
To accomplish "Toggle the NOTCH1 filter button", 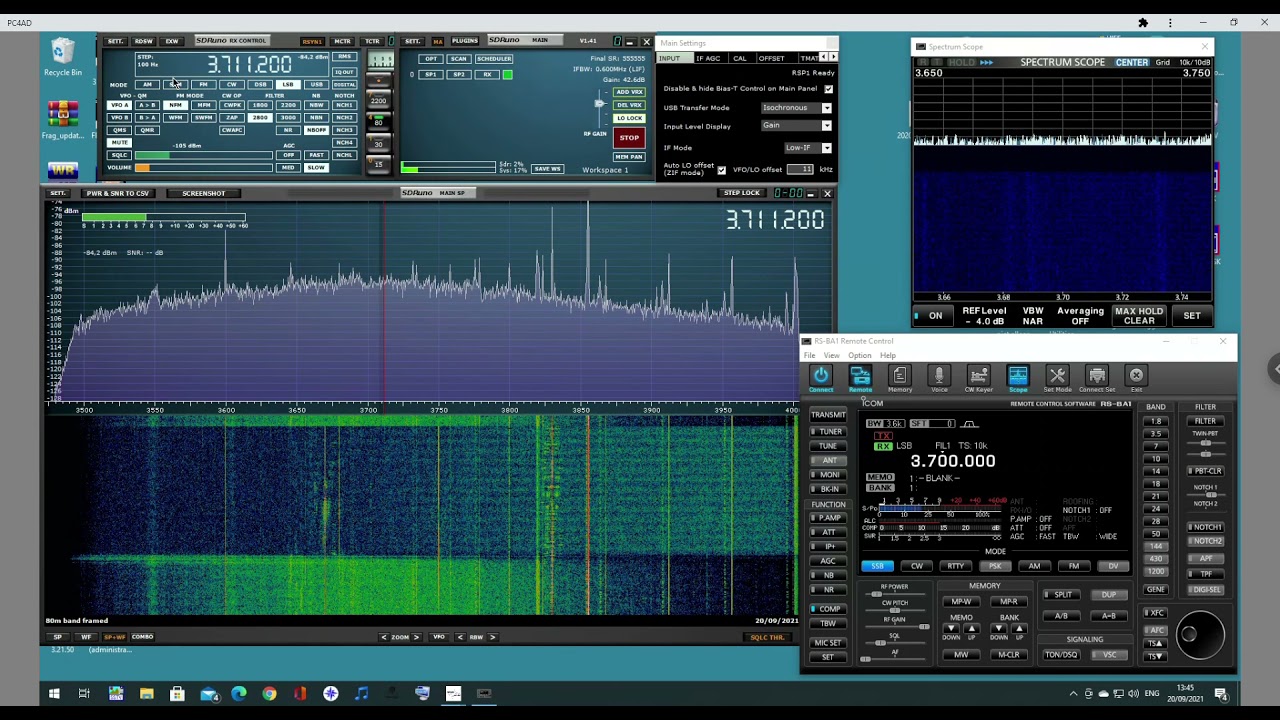I will [x=1205, y=527].
